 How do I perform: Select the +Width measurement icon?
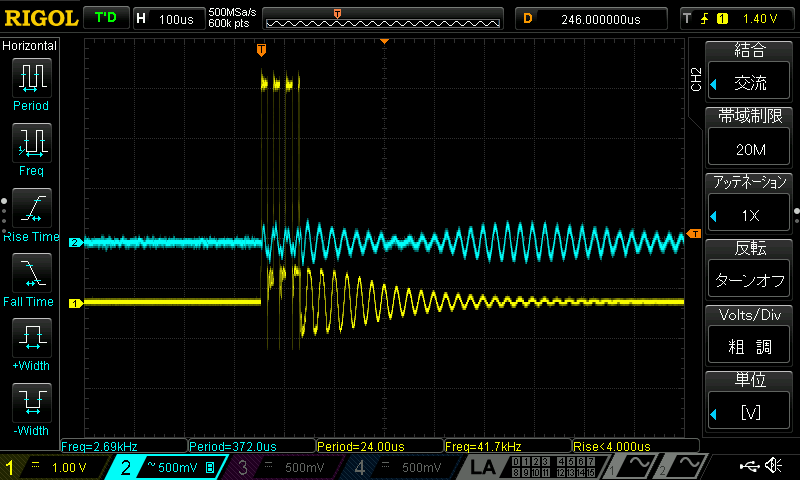[x=32, y=338]
